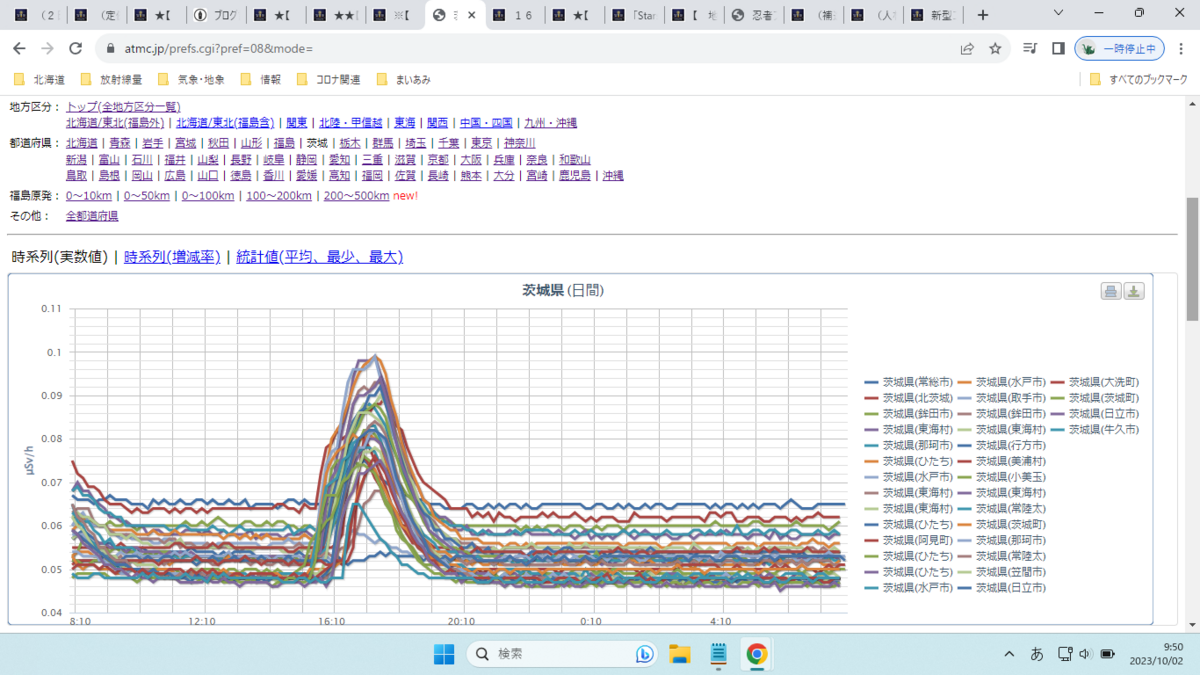Switch to 統計値(平均、最少、最大) view
1200x675 pixels.
(319, 257)
